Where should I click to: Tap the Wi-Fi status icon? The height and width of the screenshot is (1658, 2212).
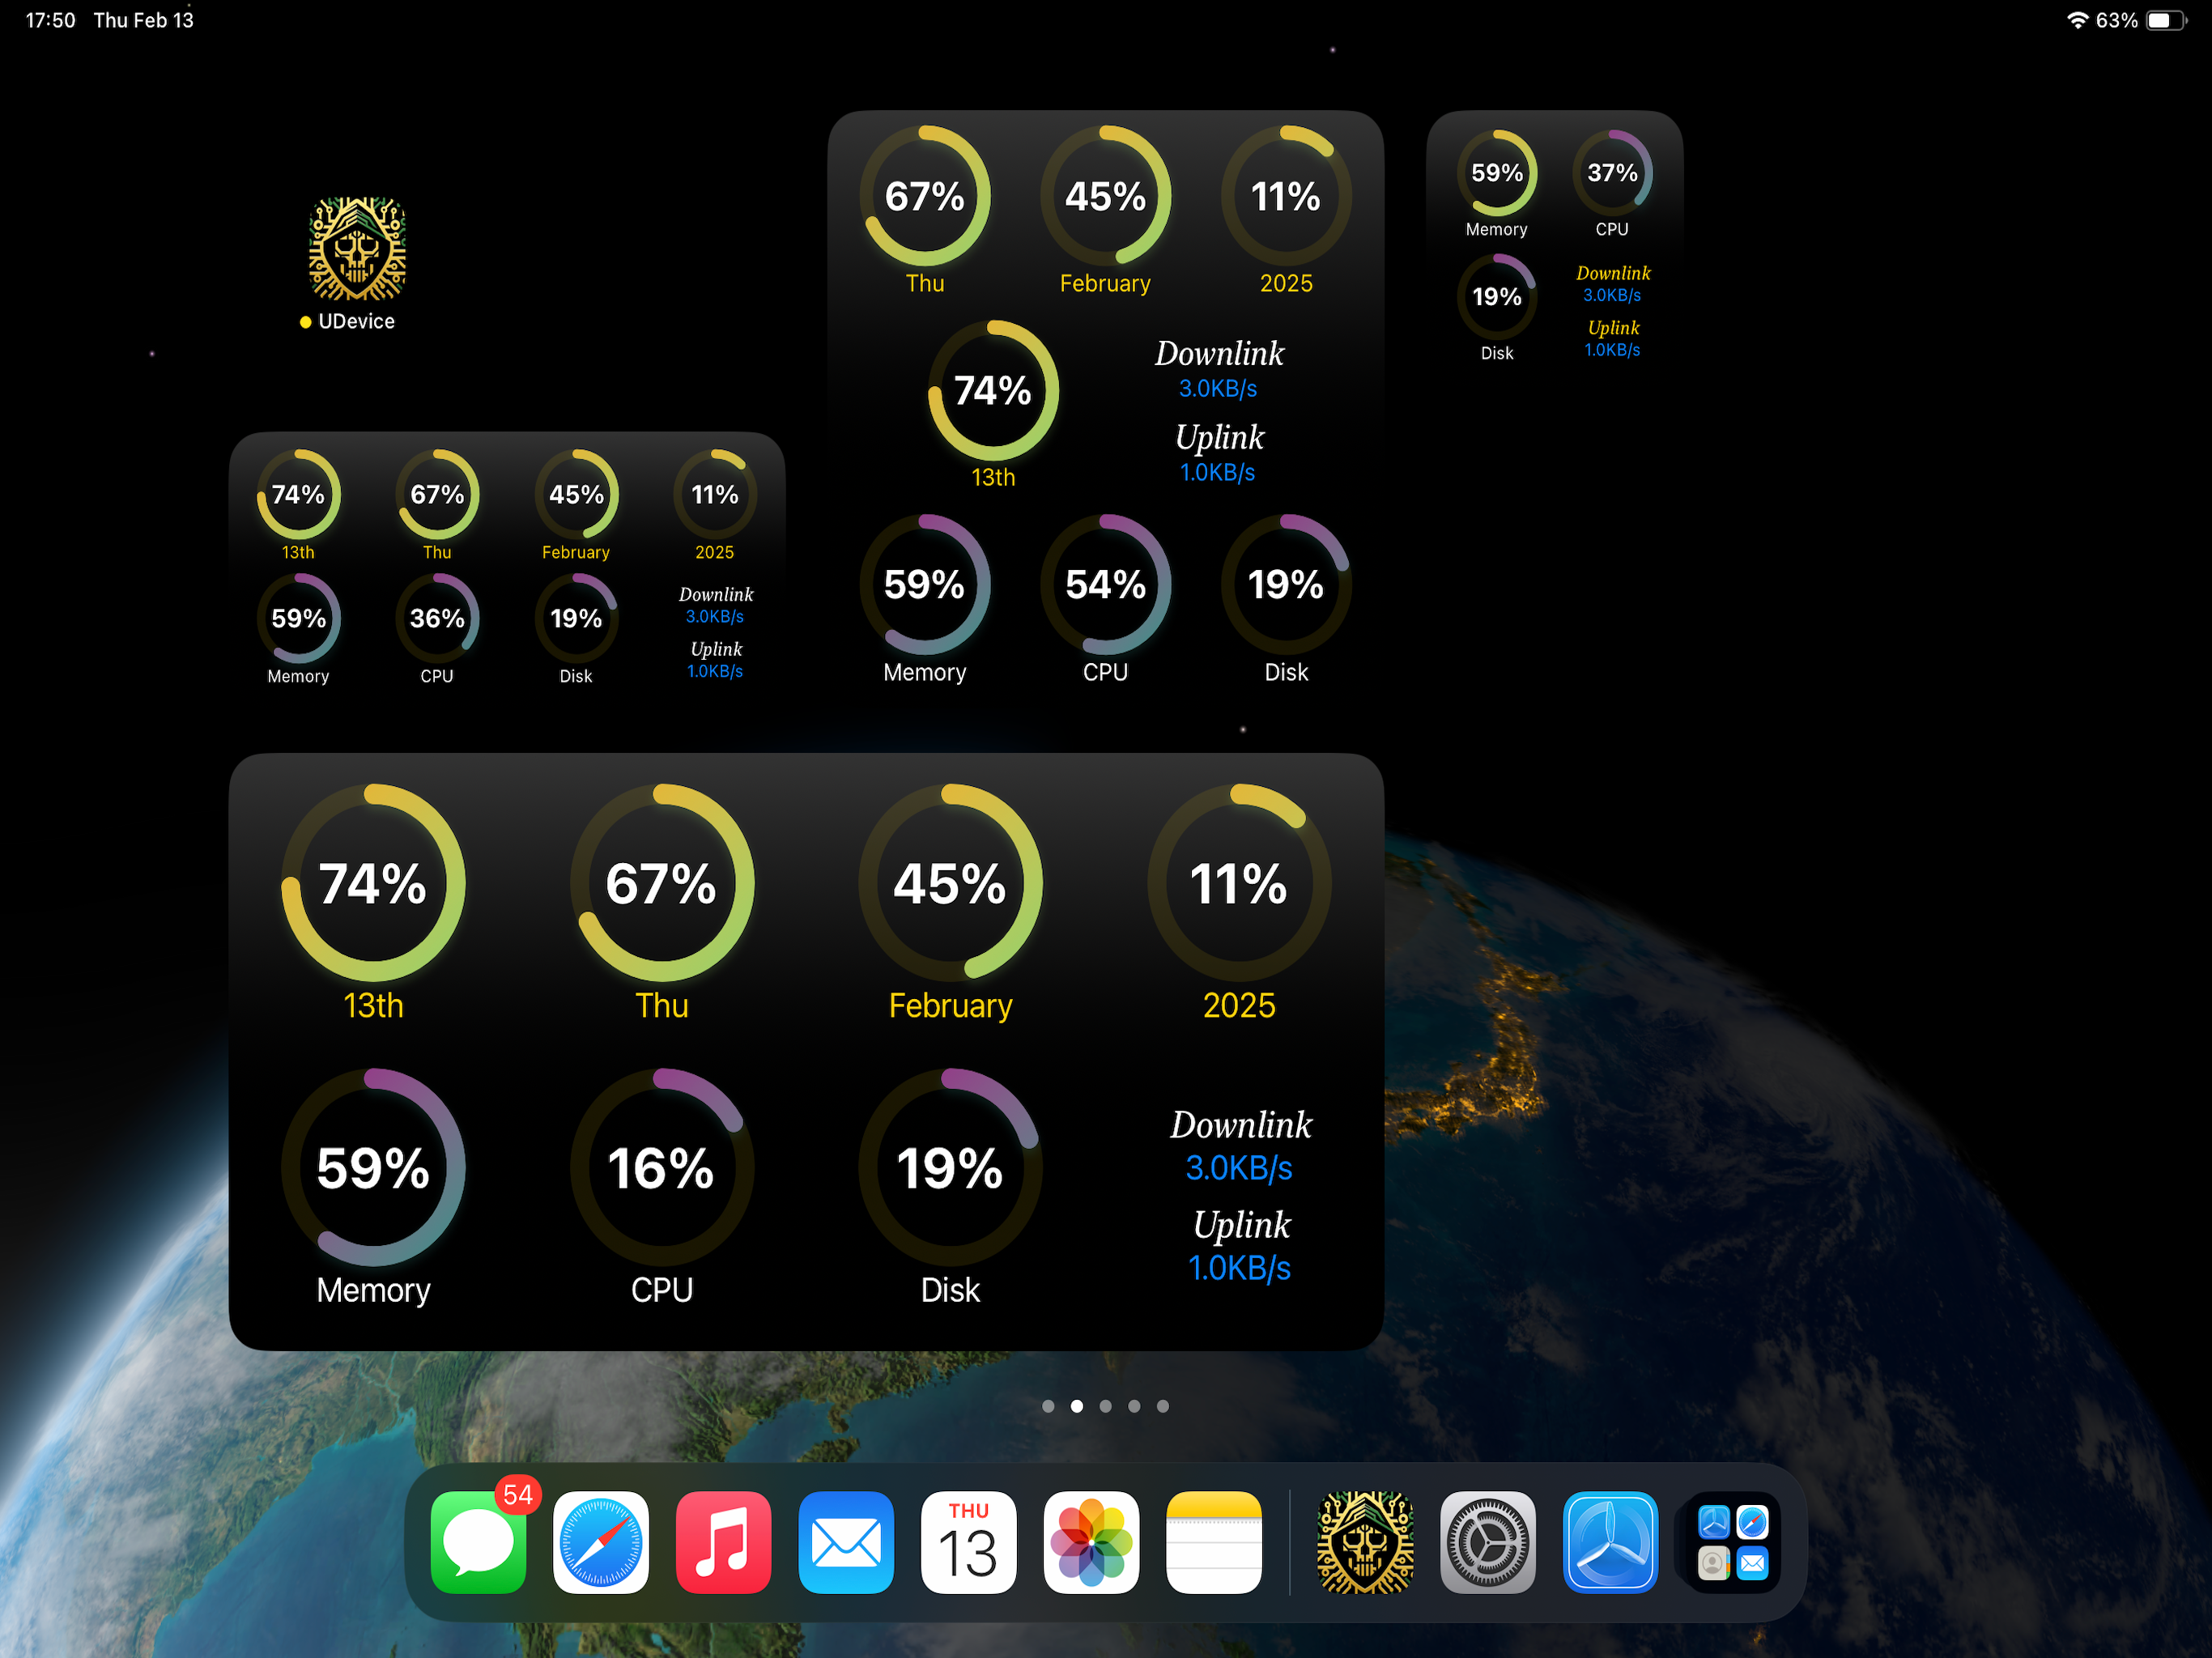tap(2077, 20)
